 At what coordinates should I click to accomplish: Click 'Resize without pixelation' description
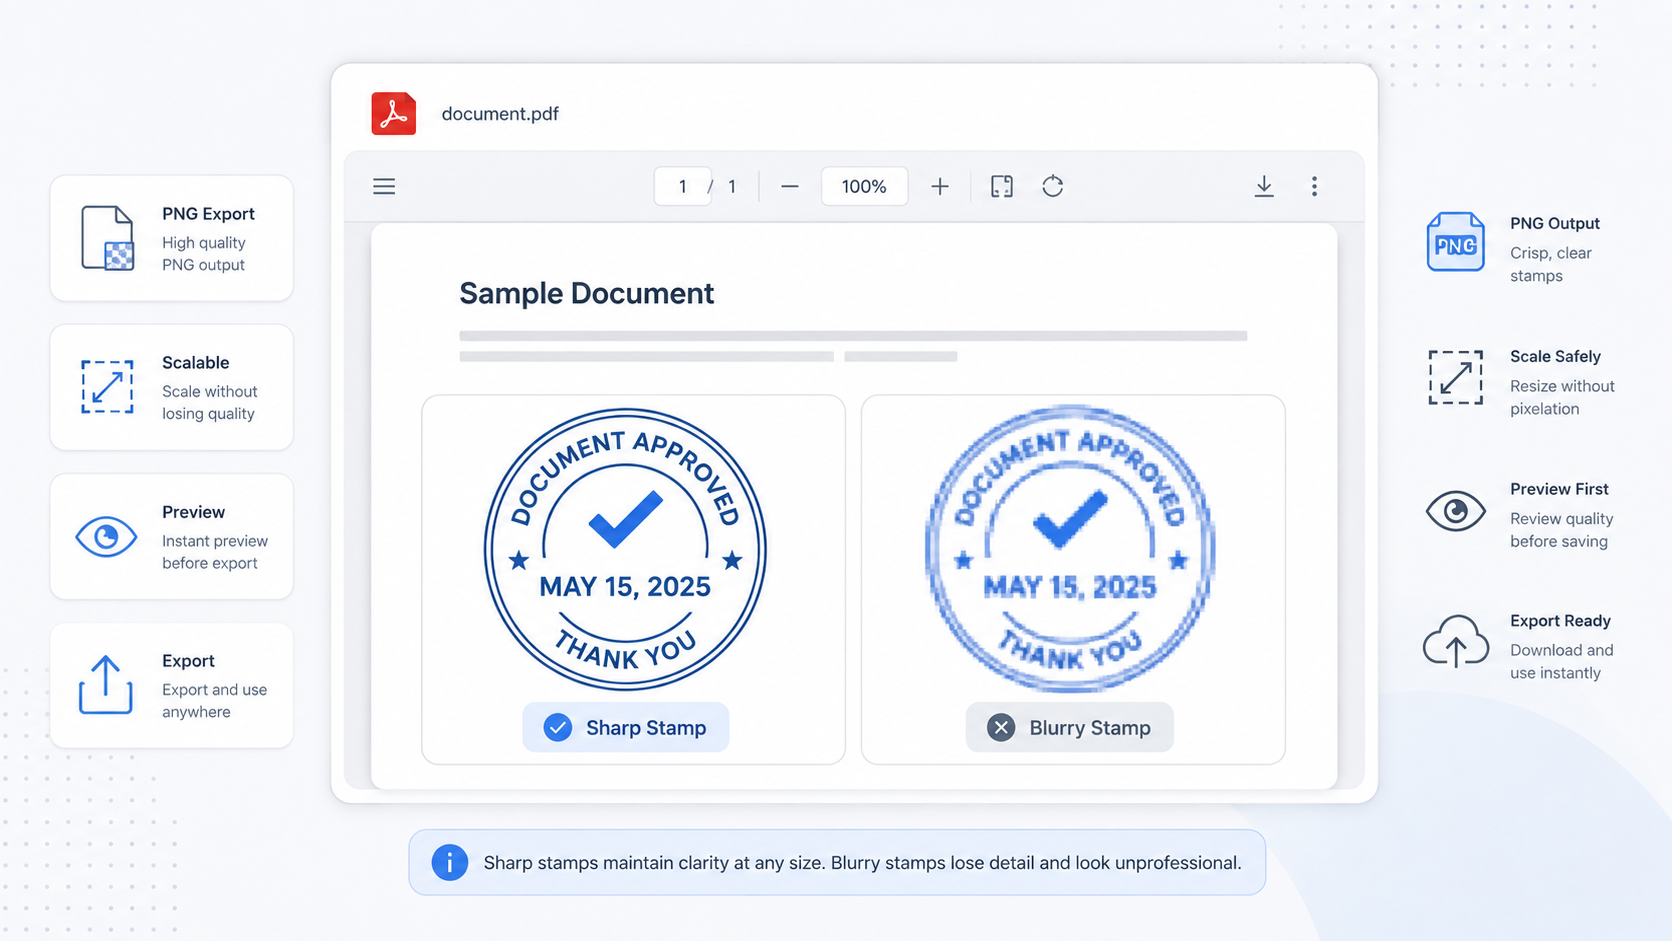[x=1562, y=398]
